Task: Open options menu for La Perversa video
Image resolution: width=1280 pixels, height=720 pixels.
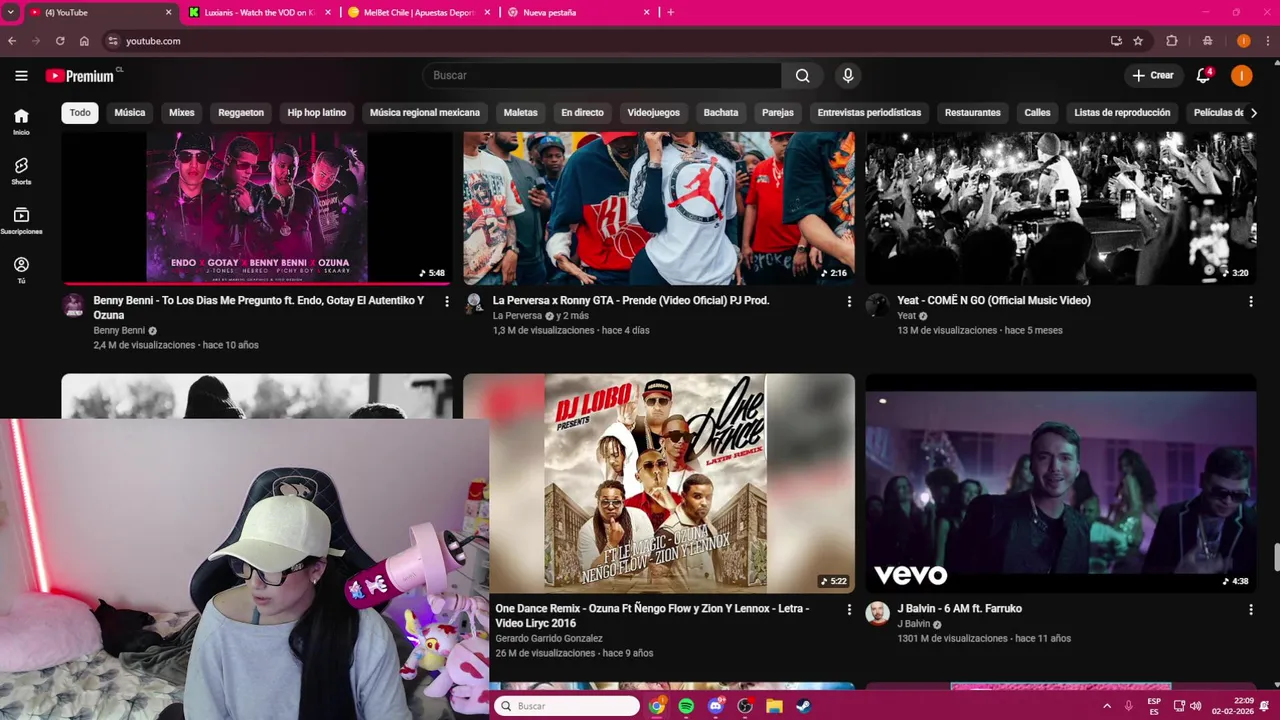Action: point(849,301)
